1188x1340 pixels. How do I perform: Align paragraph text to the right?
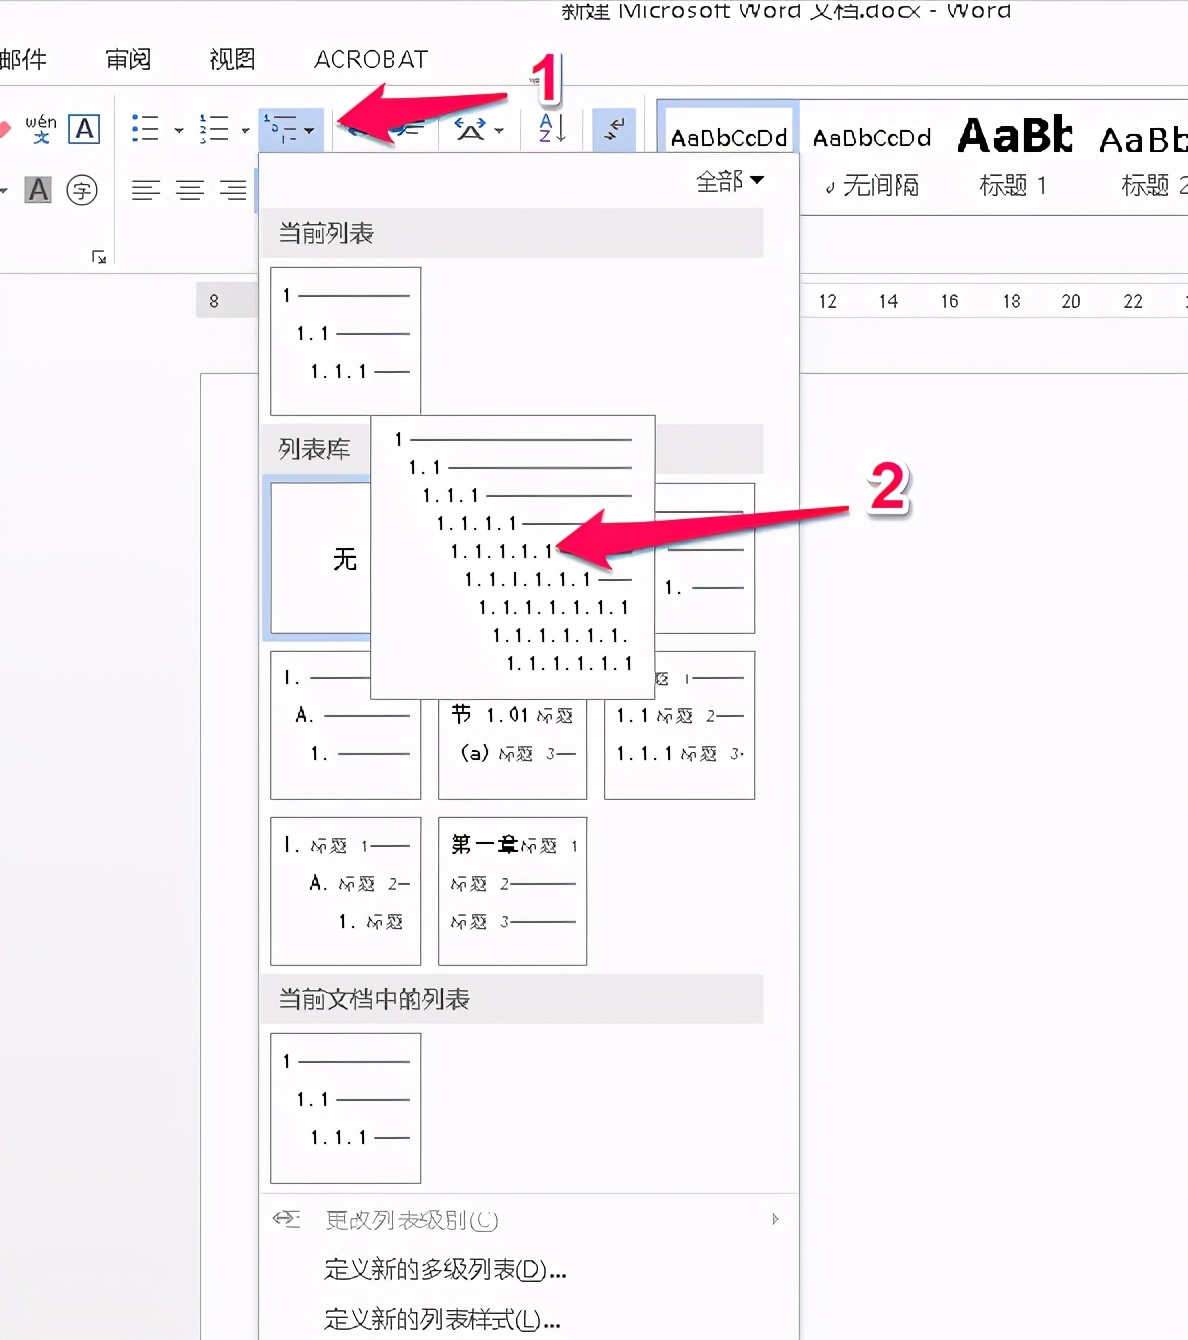click(x=234, y=189)
